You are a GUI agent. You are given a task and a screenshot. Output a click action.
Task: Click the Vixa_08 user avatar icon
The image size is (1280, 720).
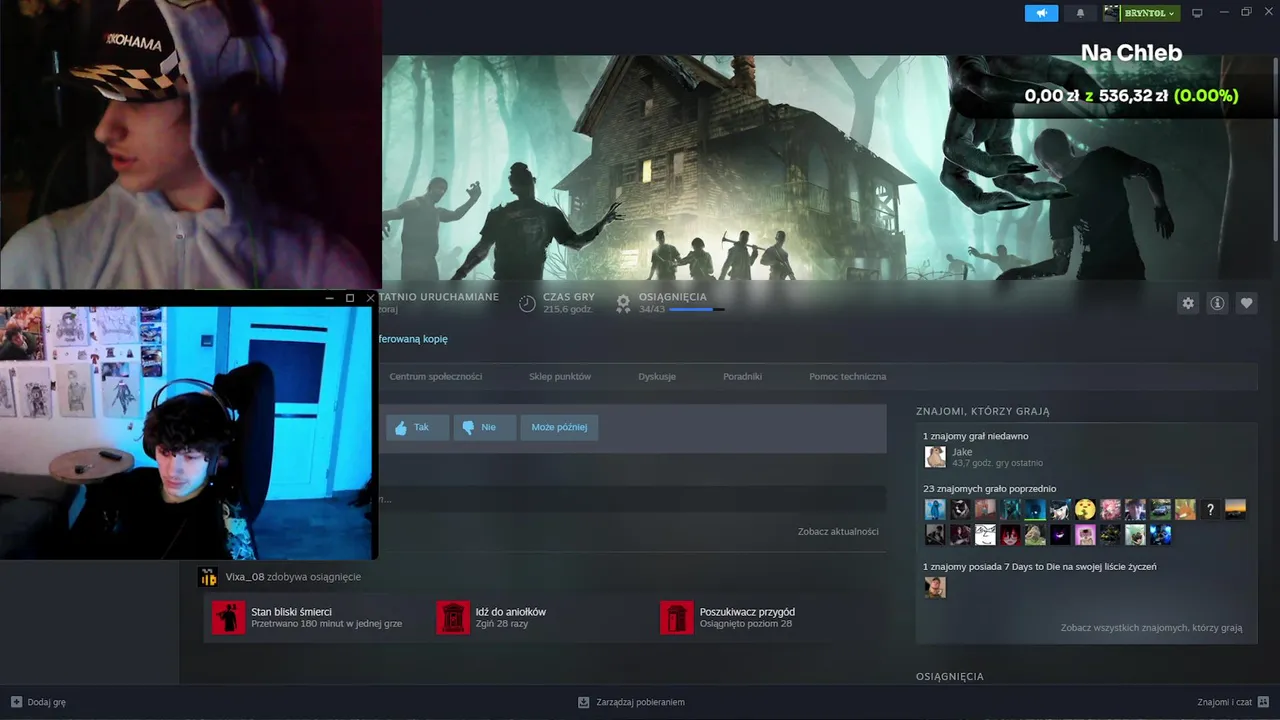(208, 577)
